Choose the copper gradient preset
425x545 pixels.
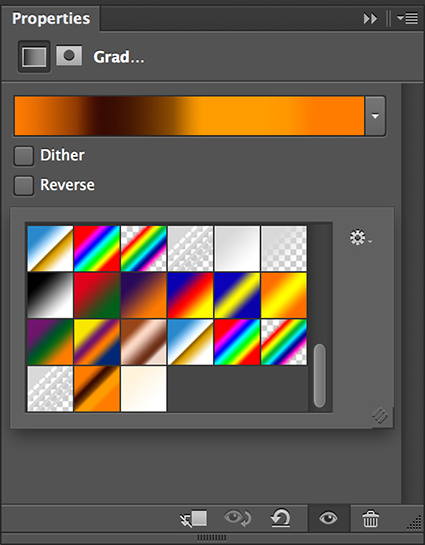[144, 342]
